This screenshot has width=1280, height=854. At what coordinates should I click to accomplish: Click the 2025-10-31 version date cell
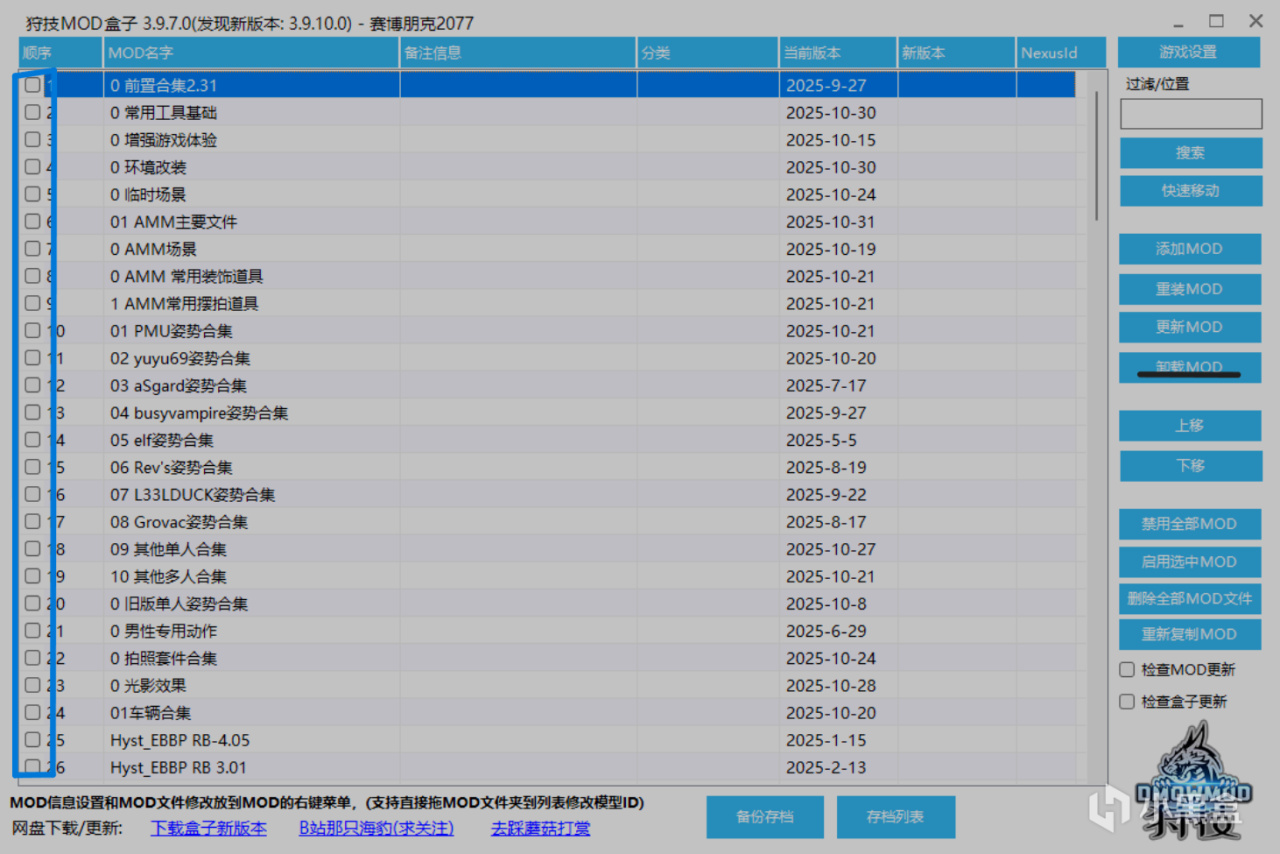click(831, 222)
